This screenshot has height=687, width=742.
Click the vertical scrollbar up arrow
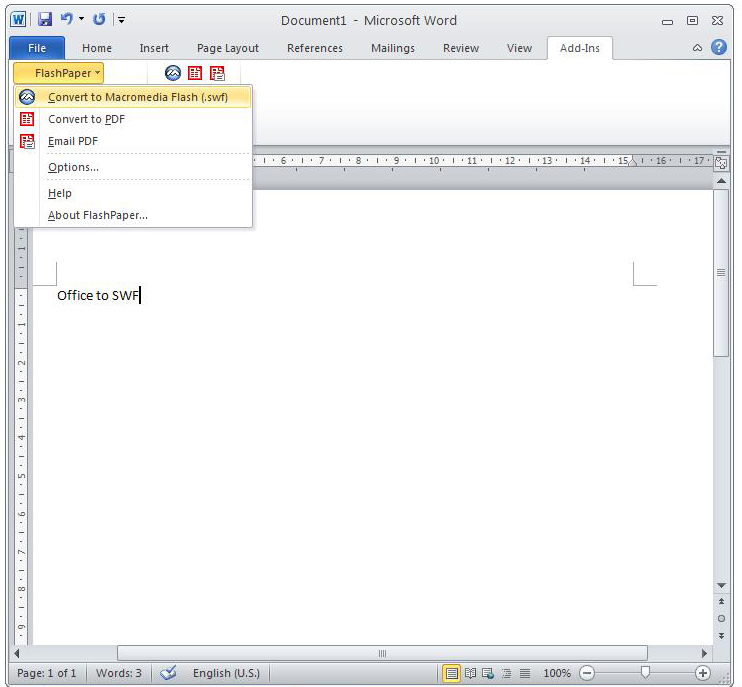click(721, 181)
